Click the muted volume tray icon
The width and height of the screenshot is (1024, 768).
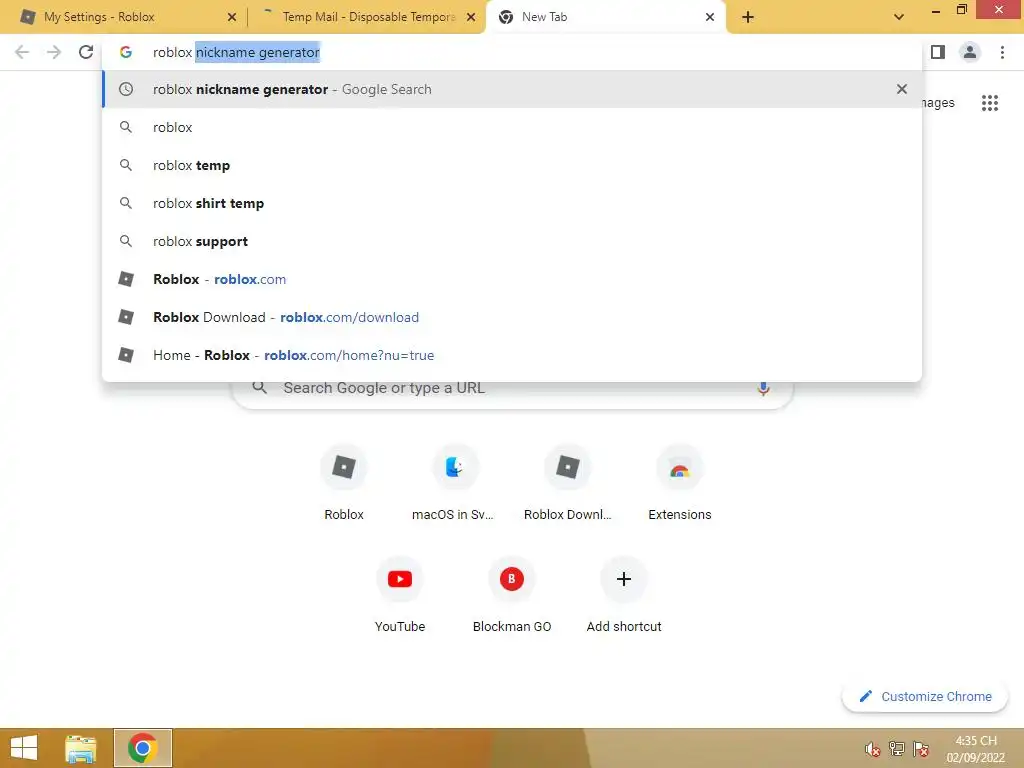[872, 749]
